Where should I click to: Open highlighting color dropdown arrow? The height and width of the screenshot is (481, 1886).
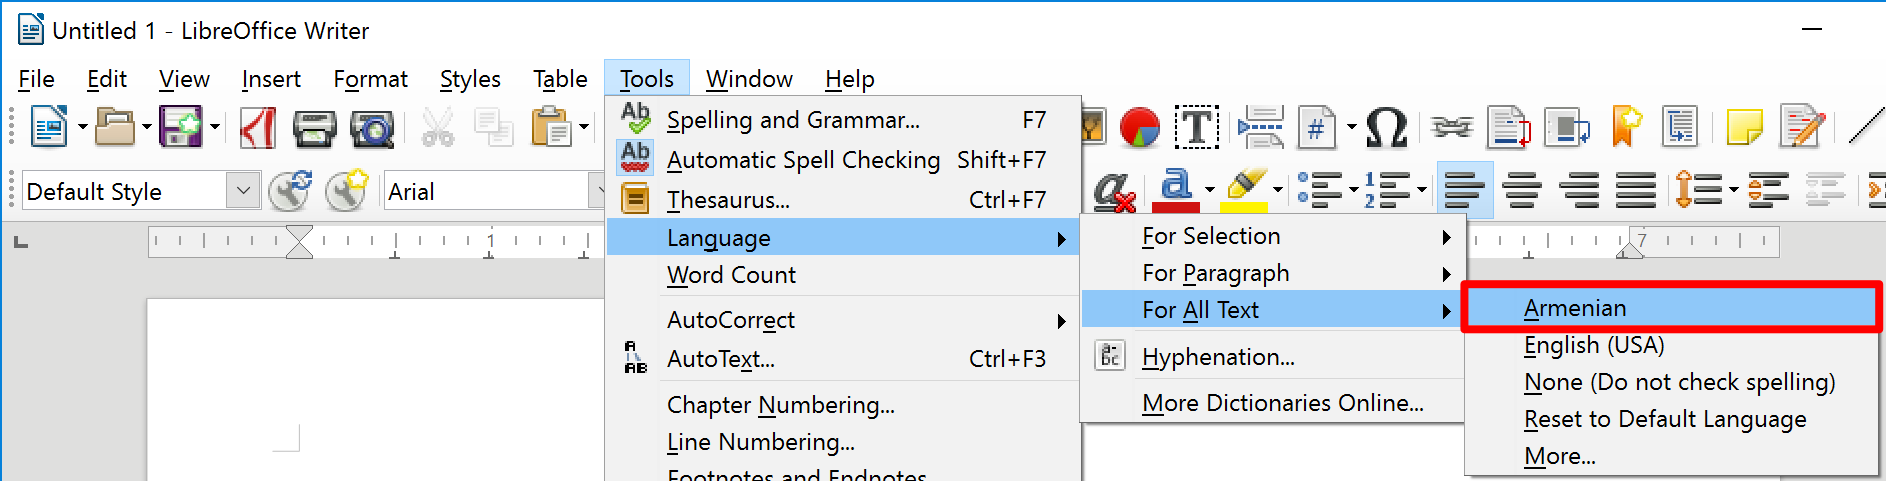[1277, 189]
